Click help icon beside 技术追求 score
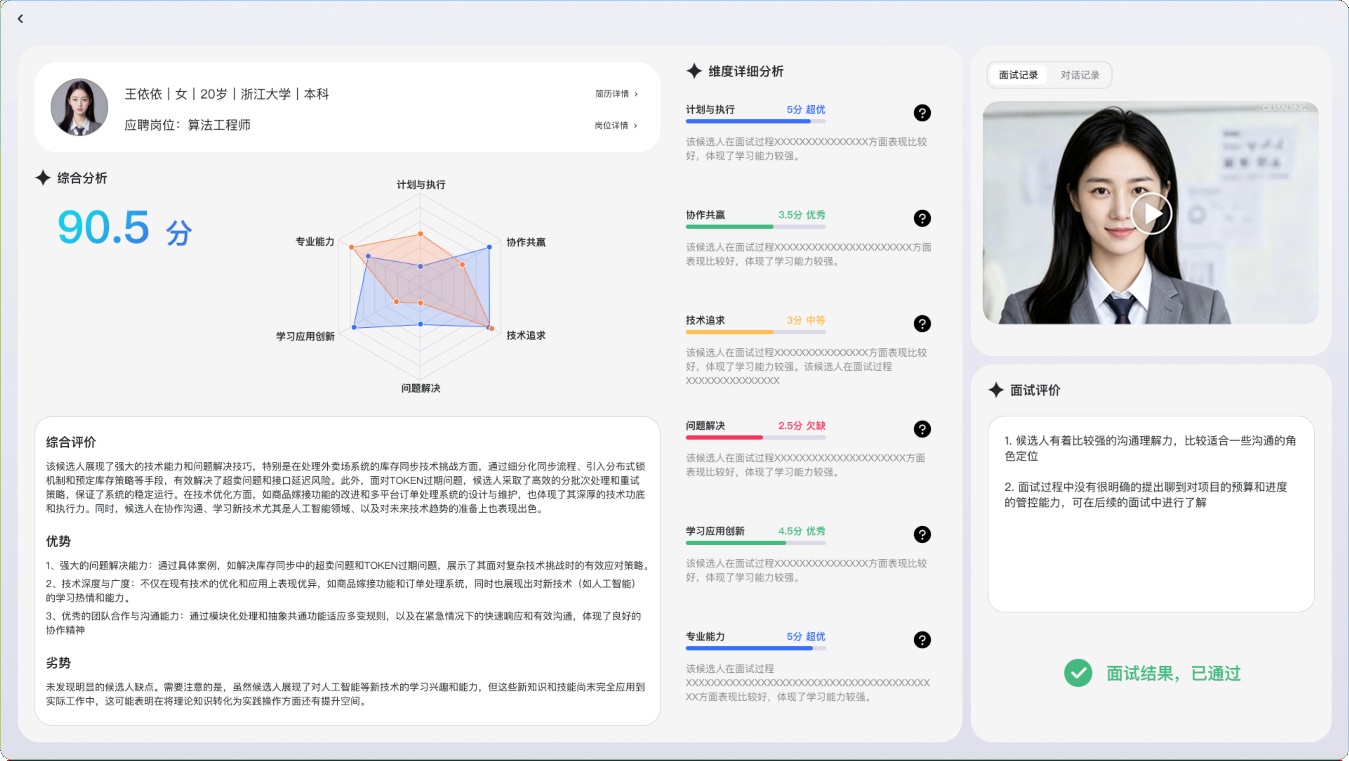The height and width of the screenshot is (761, 1349). (922, 323)
